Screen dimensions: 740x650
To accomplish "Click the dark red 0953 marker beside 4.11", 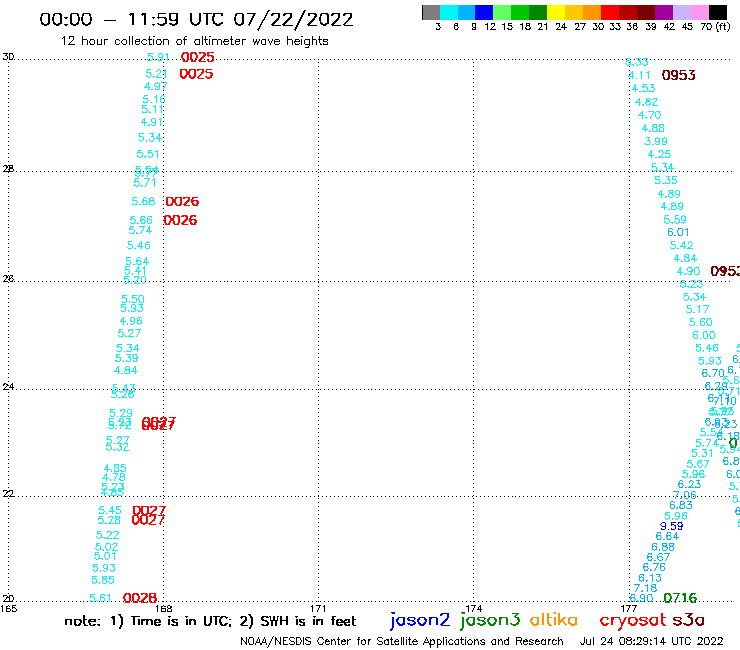I will click(679, 76).
